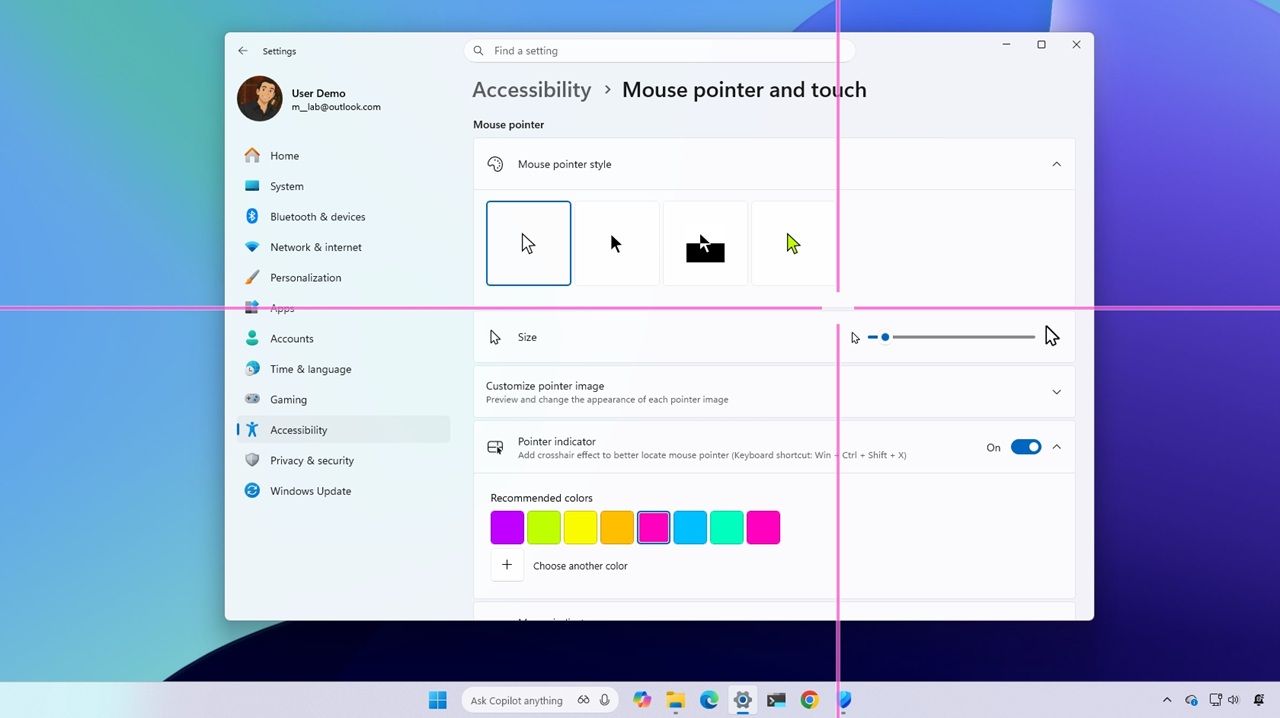Collapse the Pointer indicator section
Image resolution: width=1280 pixels, height=718 pixels.
click(1056, 447)
